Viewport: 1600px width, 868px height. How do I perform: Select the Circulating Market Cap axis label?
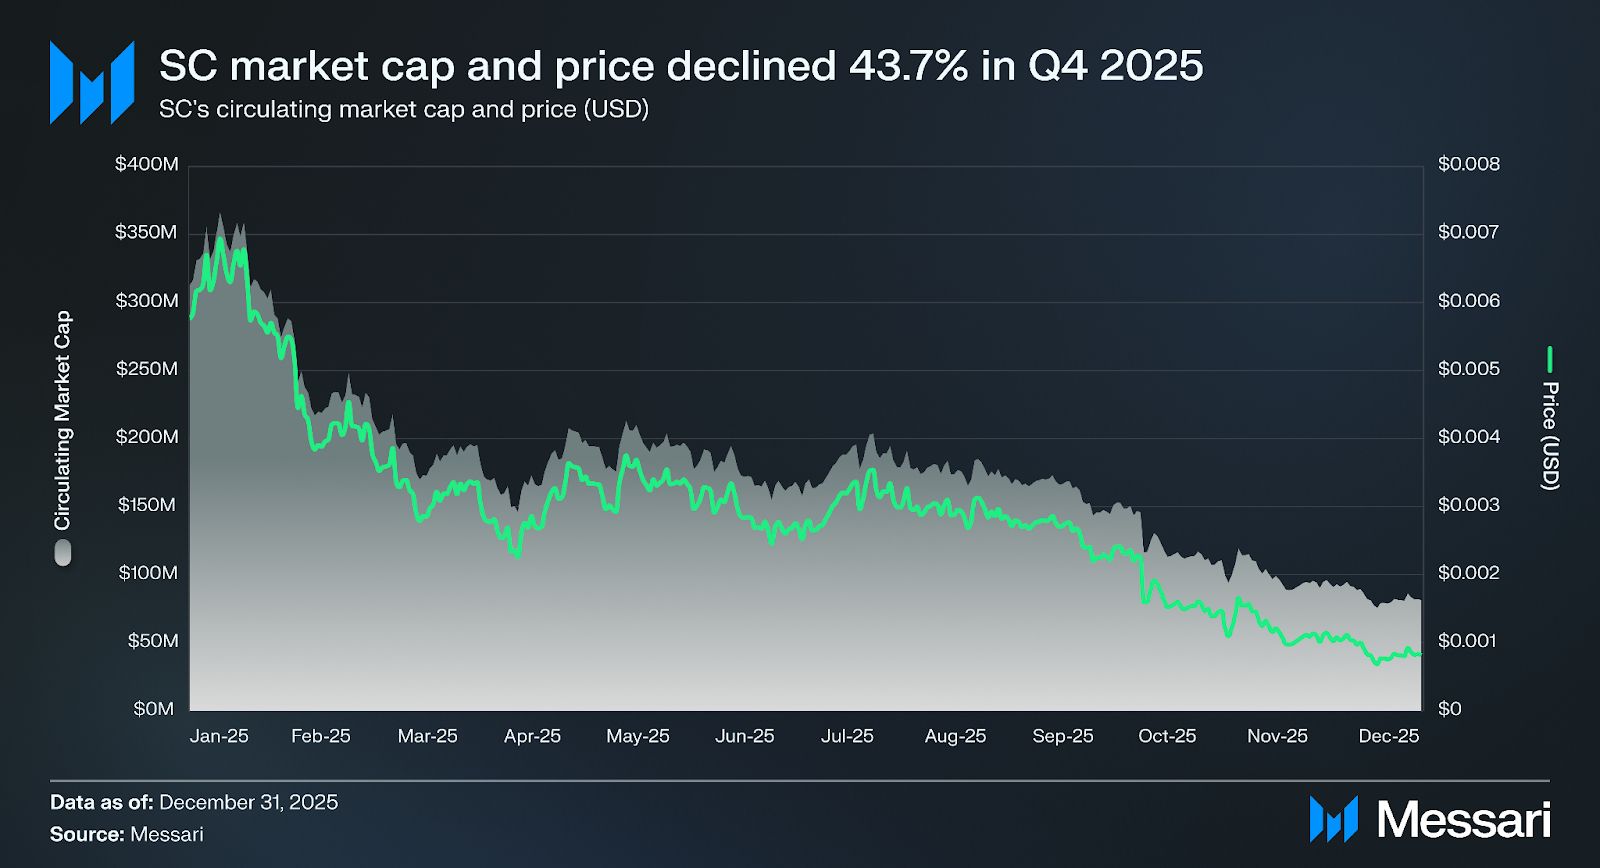pos(63,420)
